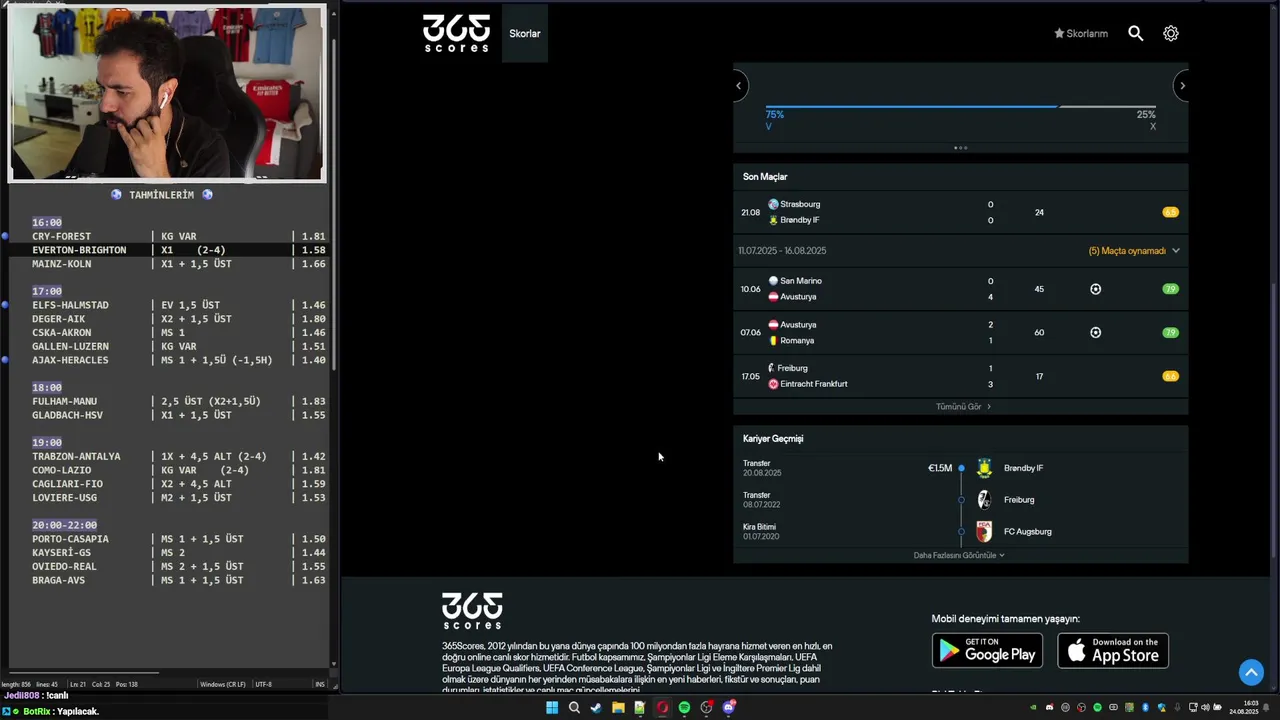Expand Daha Fazlasını Görüntüle
Viewport: 1280px width, 720px height.
coord(959,555)
